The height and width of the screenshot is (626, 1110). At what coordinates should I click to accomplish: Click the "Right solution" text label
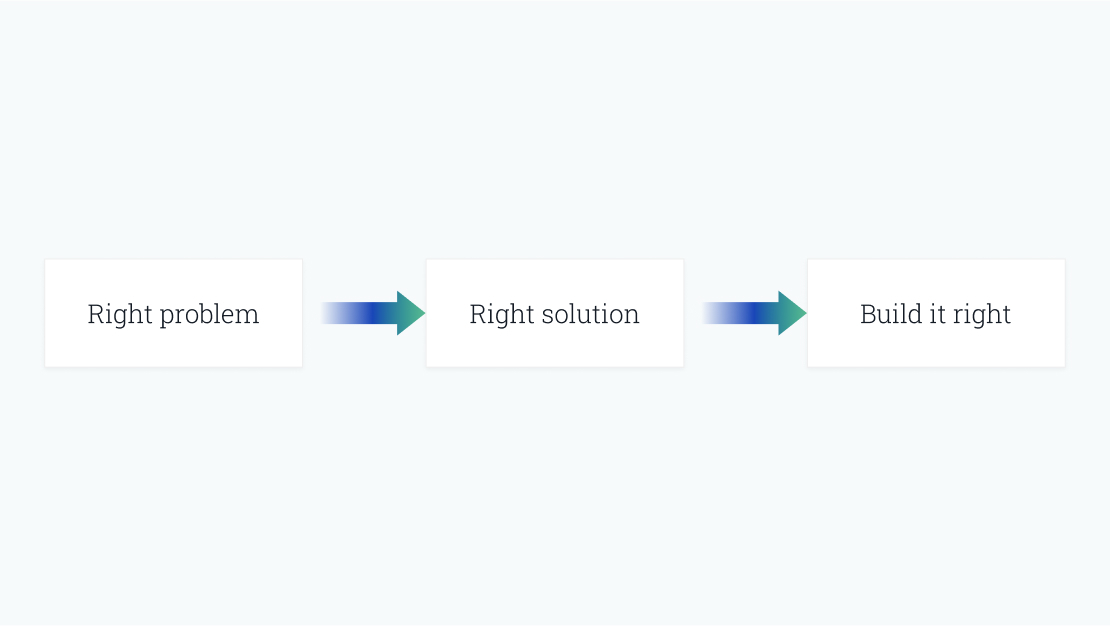[554, 314]
